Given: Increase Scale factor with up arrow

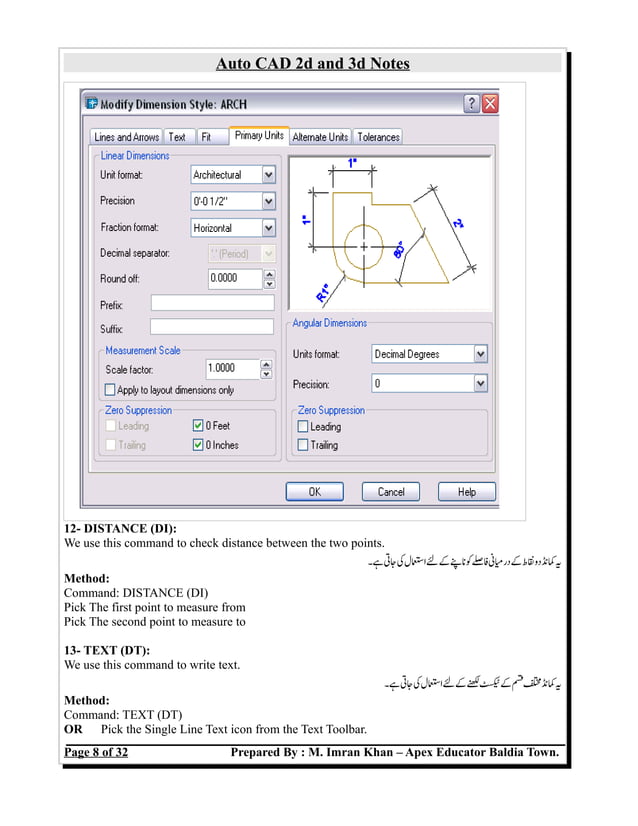Looking at the screenshot, I should pyautogui.click(x=267, y=365).
